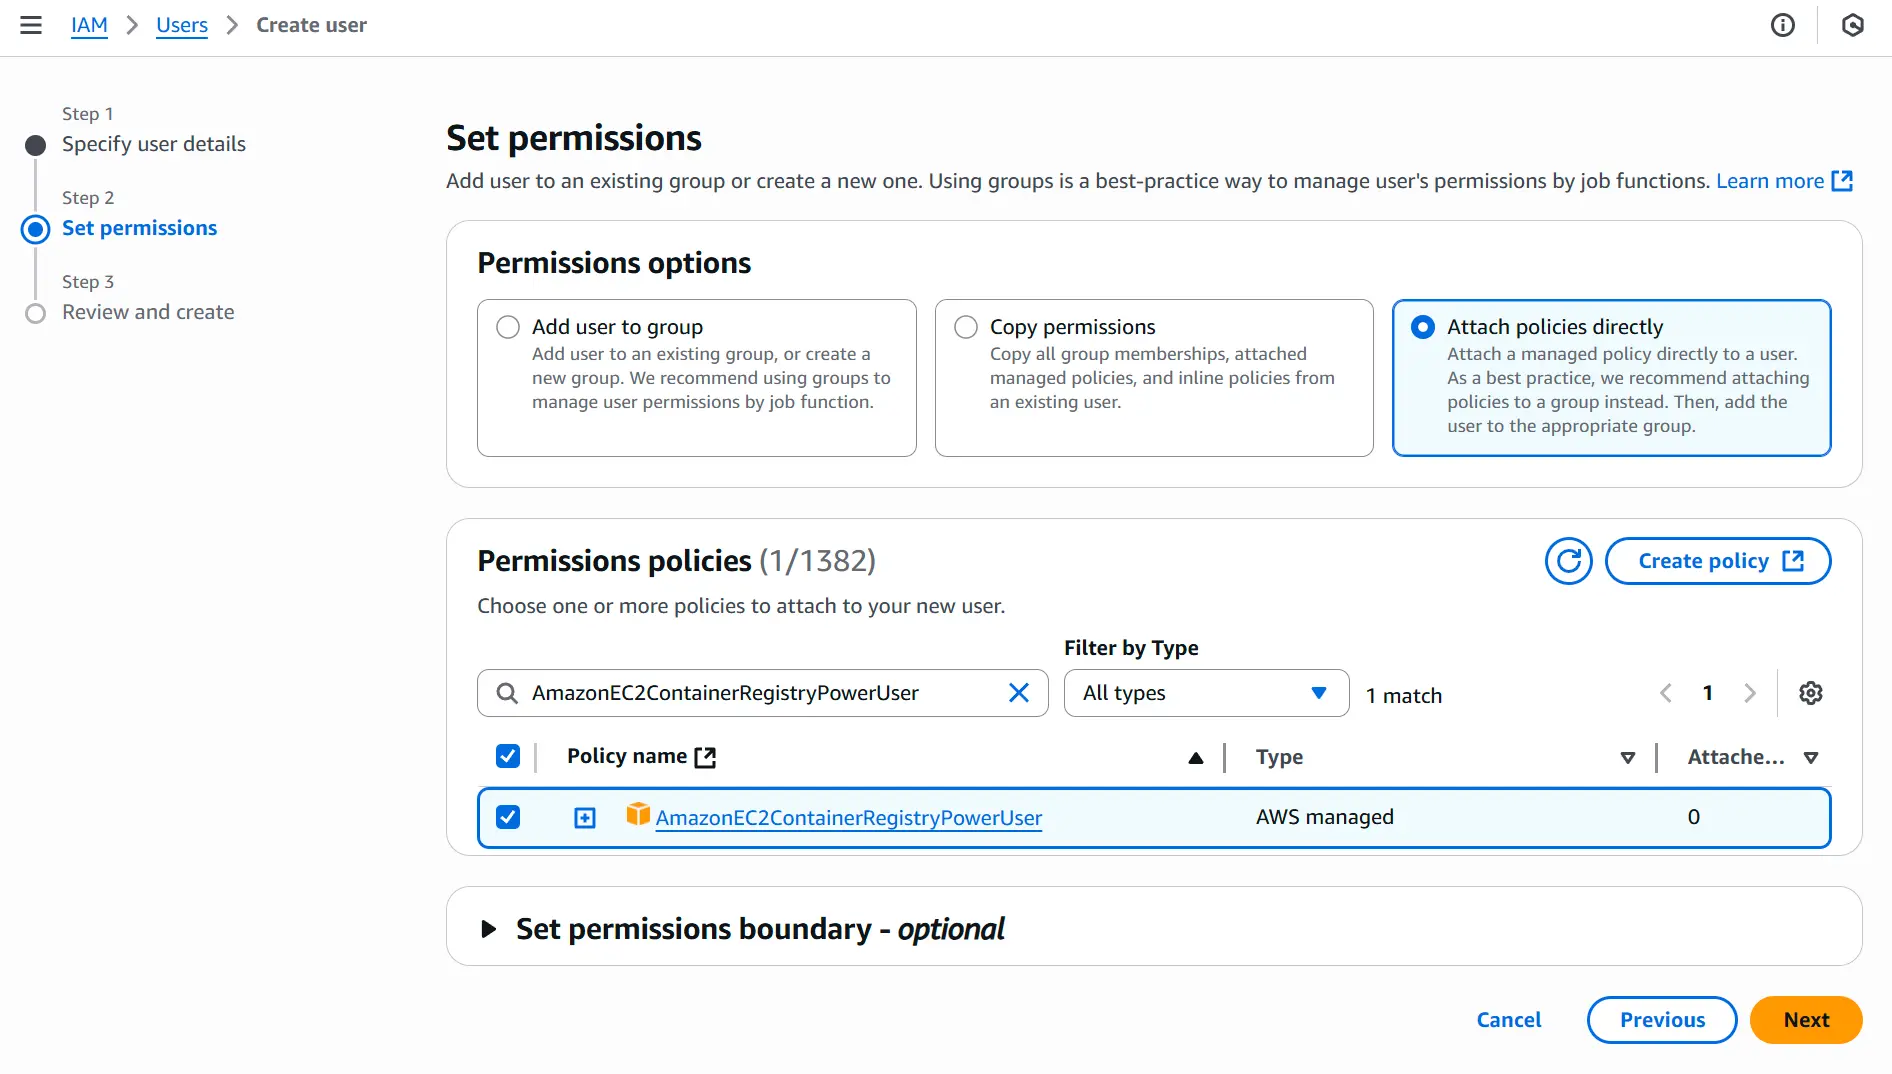Expand AmazonEC2ContainerRegistryPowerUser policy details plus icon
Screen dimensions: 1892x1074
point(585,818)
